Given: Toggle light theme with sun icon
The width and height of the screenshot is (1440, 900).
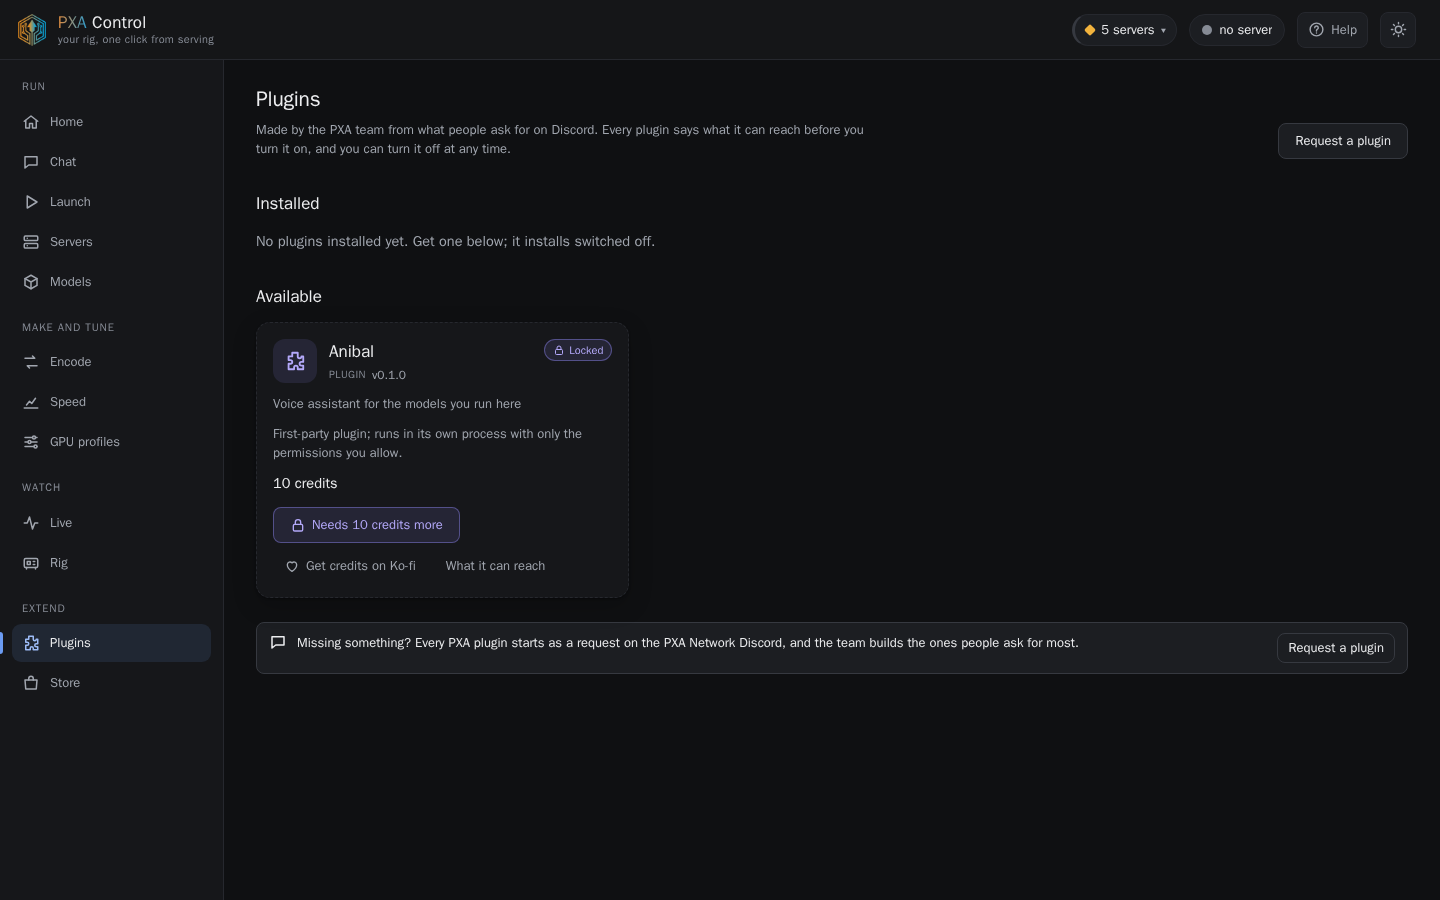Looking at the screenshot, I should coord(1398,30).
